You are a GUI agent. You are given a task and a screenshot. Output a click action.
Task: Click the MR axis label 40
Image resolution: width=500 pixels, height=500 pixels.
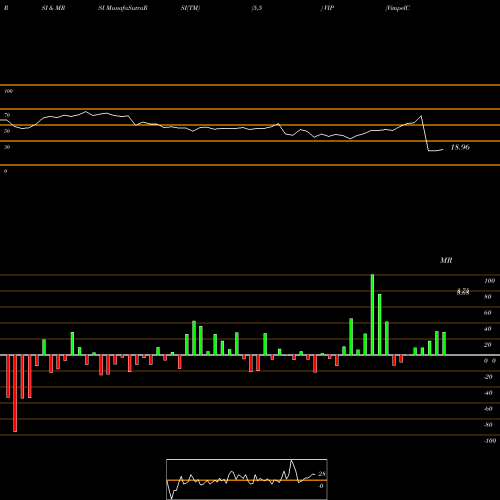(488, 329)
